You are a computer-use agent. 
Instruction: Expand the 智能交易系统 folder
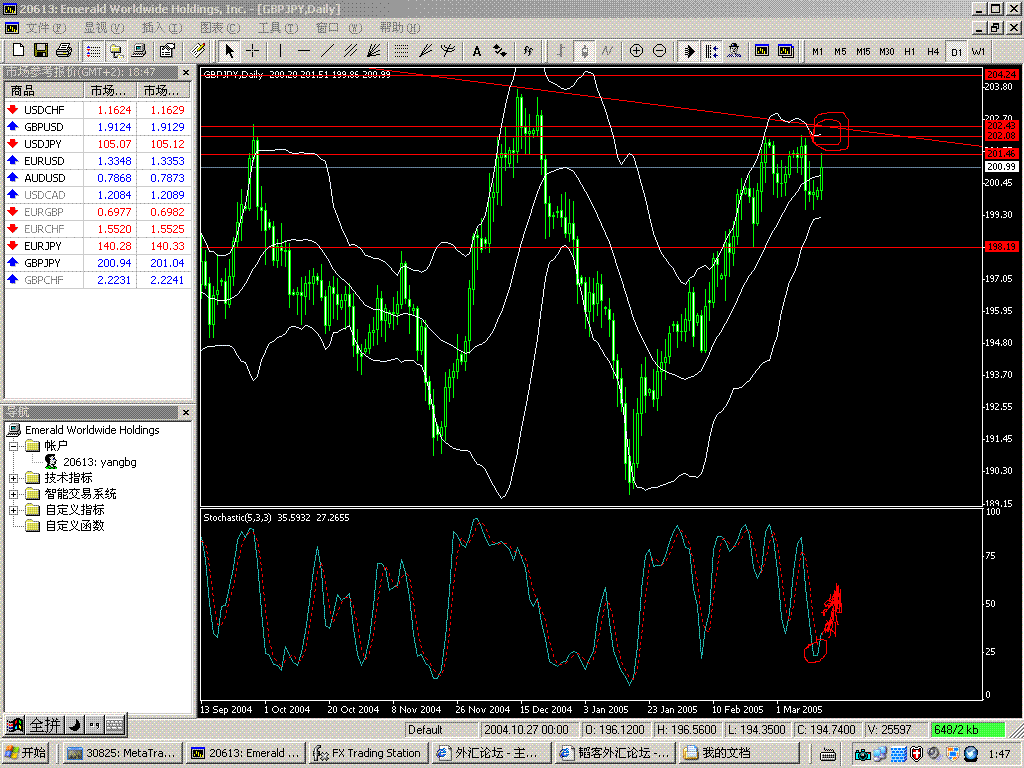14,494
